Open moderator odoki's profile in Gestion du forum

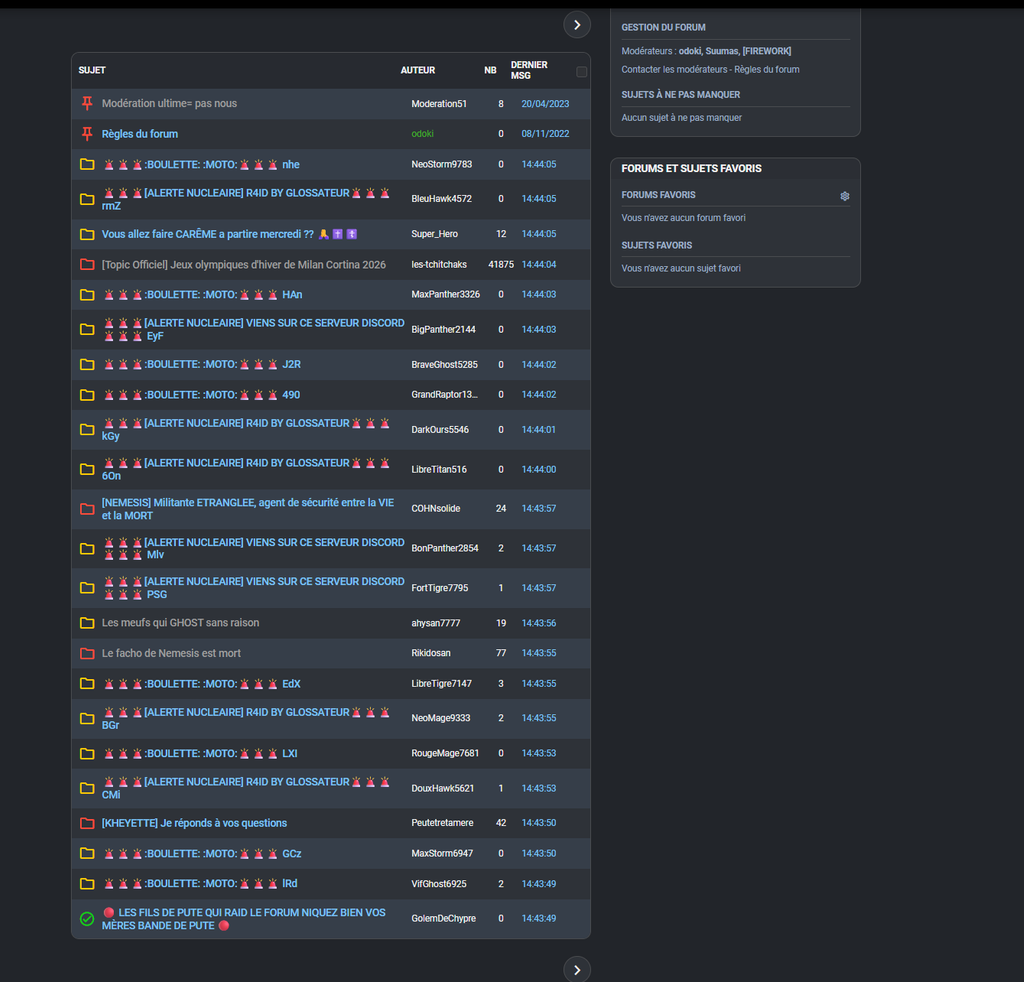point(692,51)
